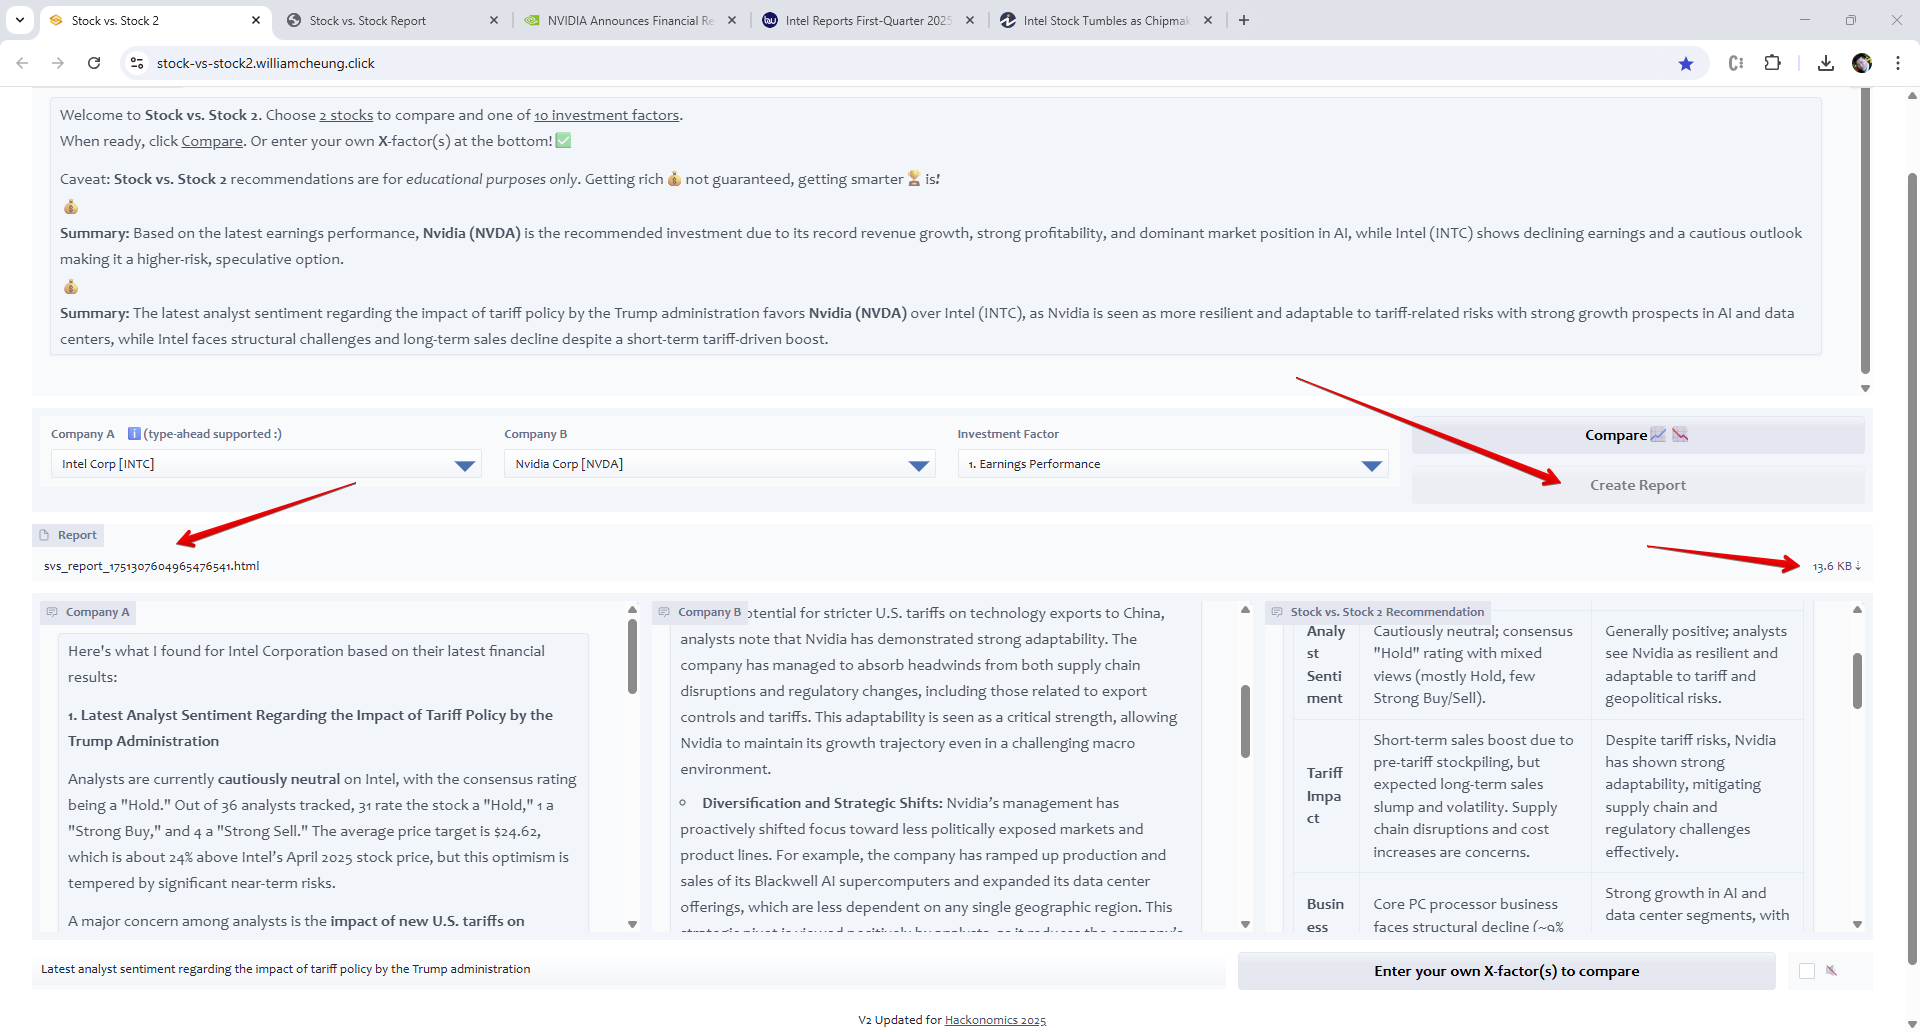The image size is (1920, 1032).
Task: Open a new browser tab
Action: coord(1244,20)
